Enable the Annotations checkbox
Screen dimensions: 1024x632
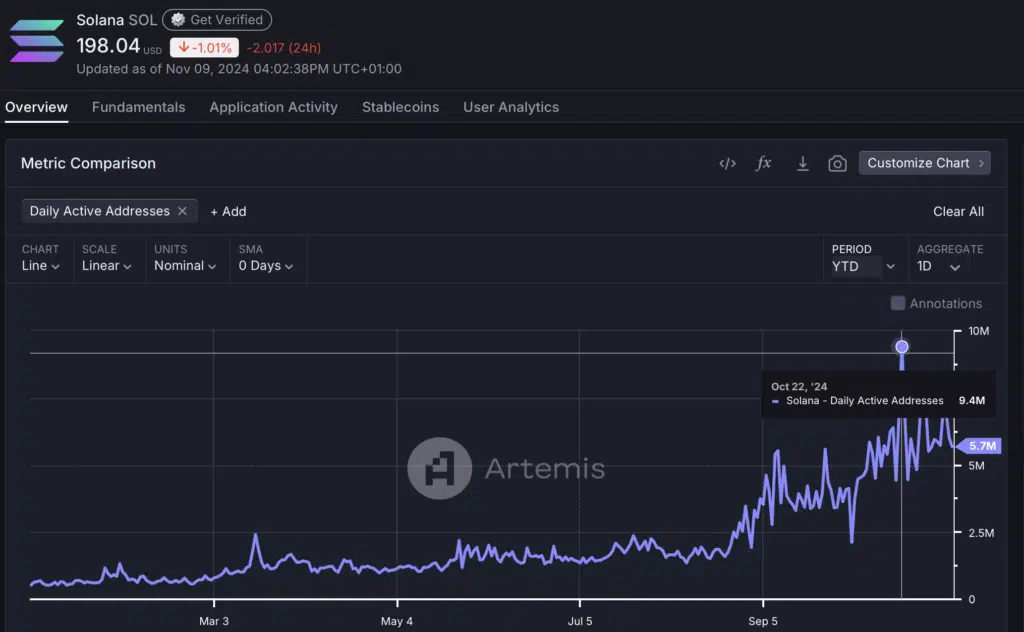click(x=898, y=303)
